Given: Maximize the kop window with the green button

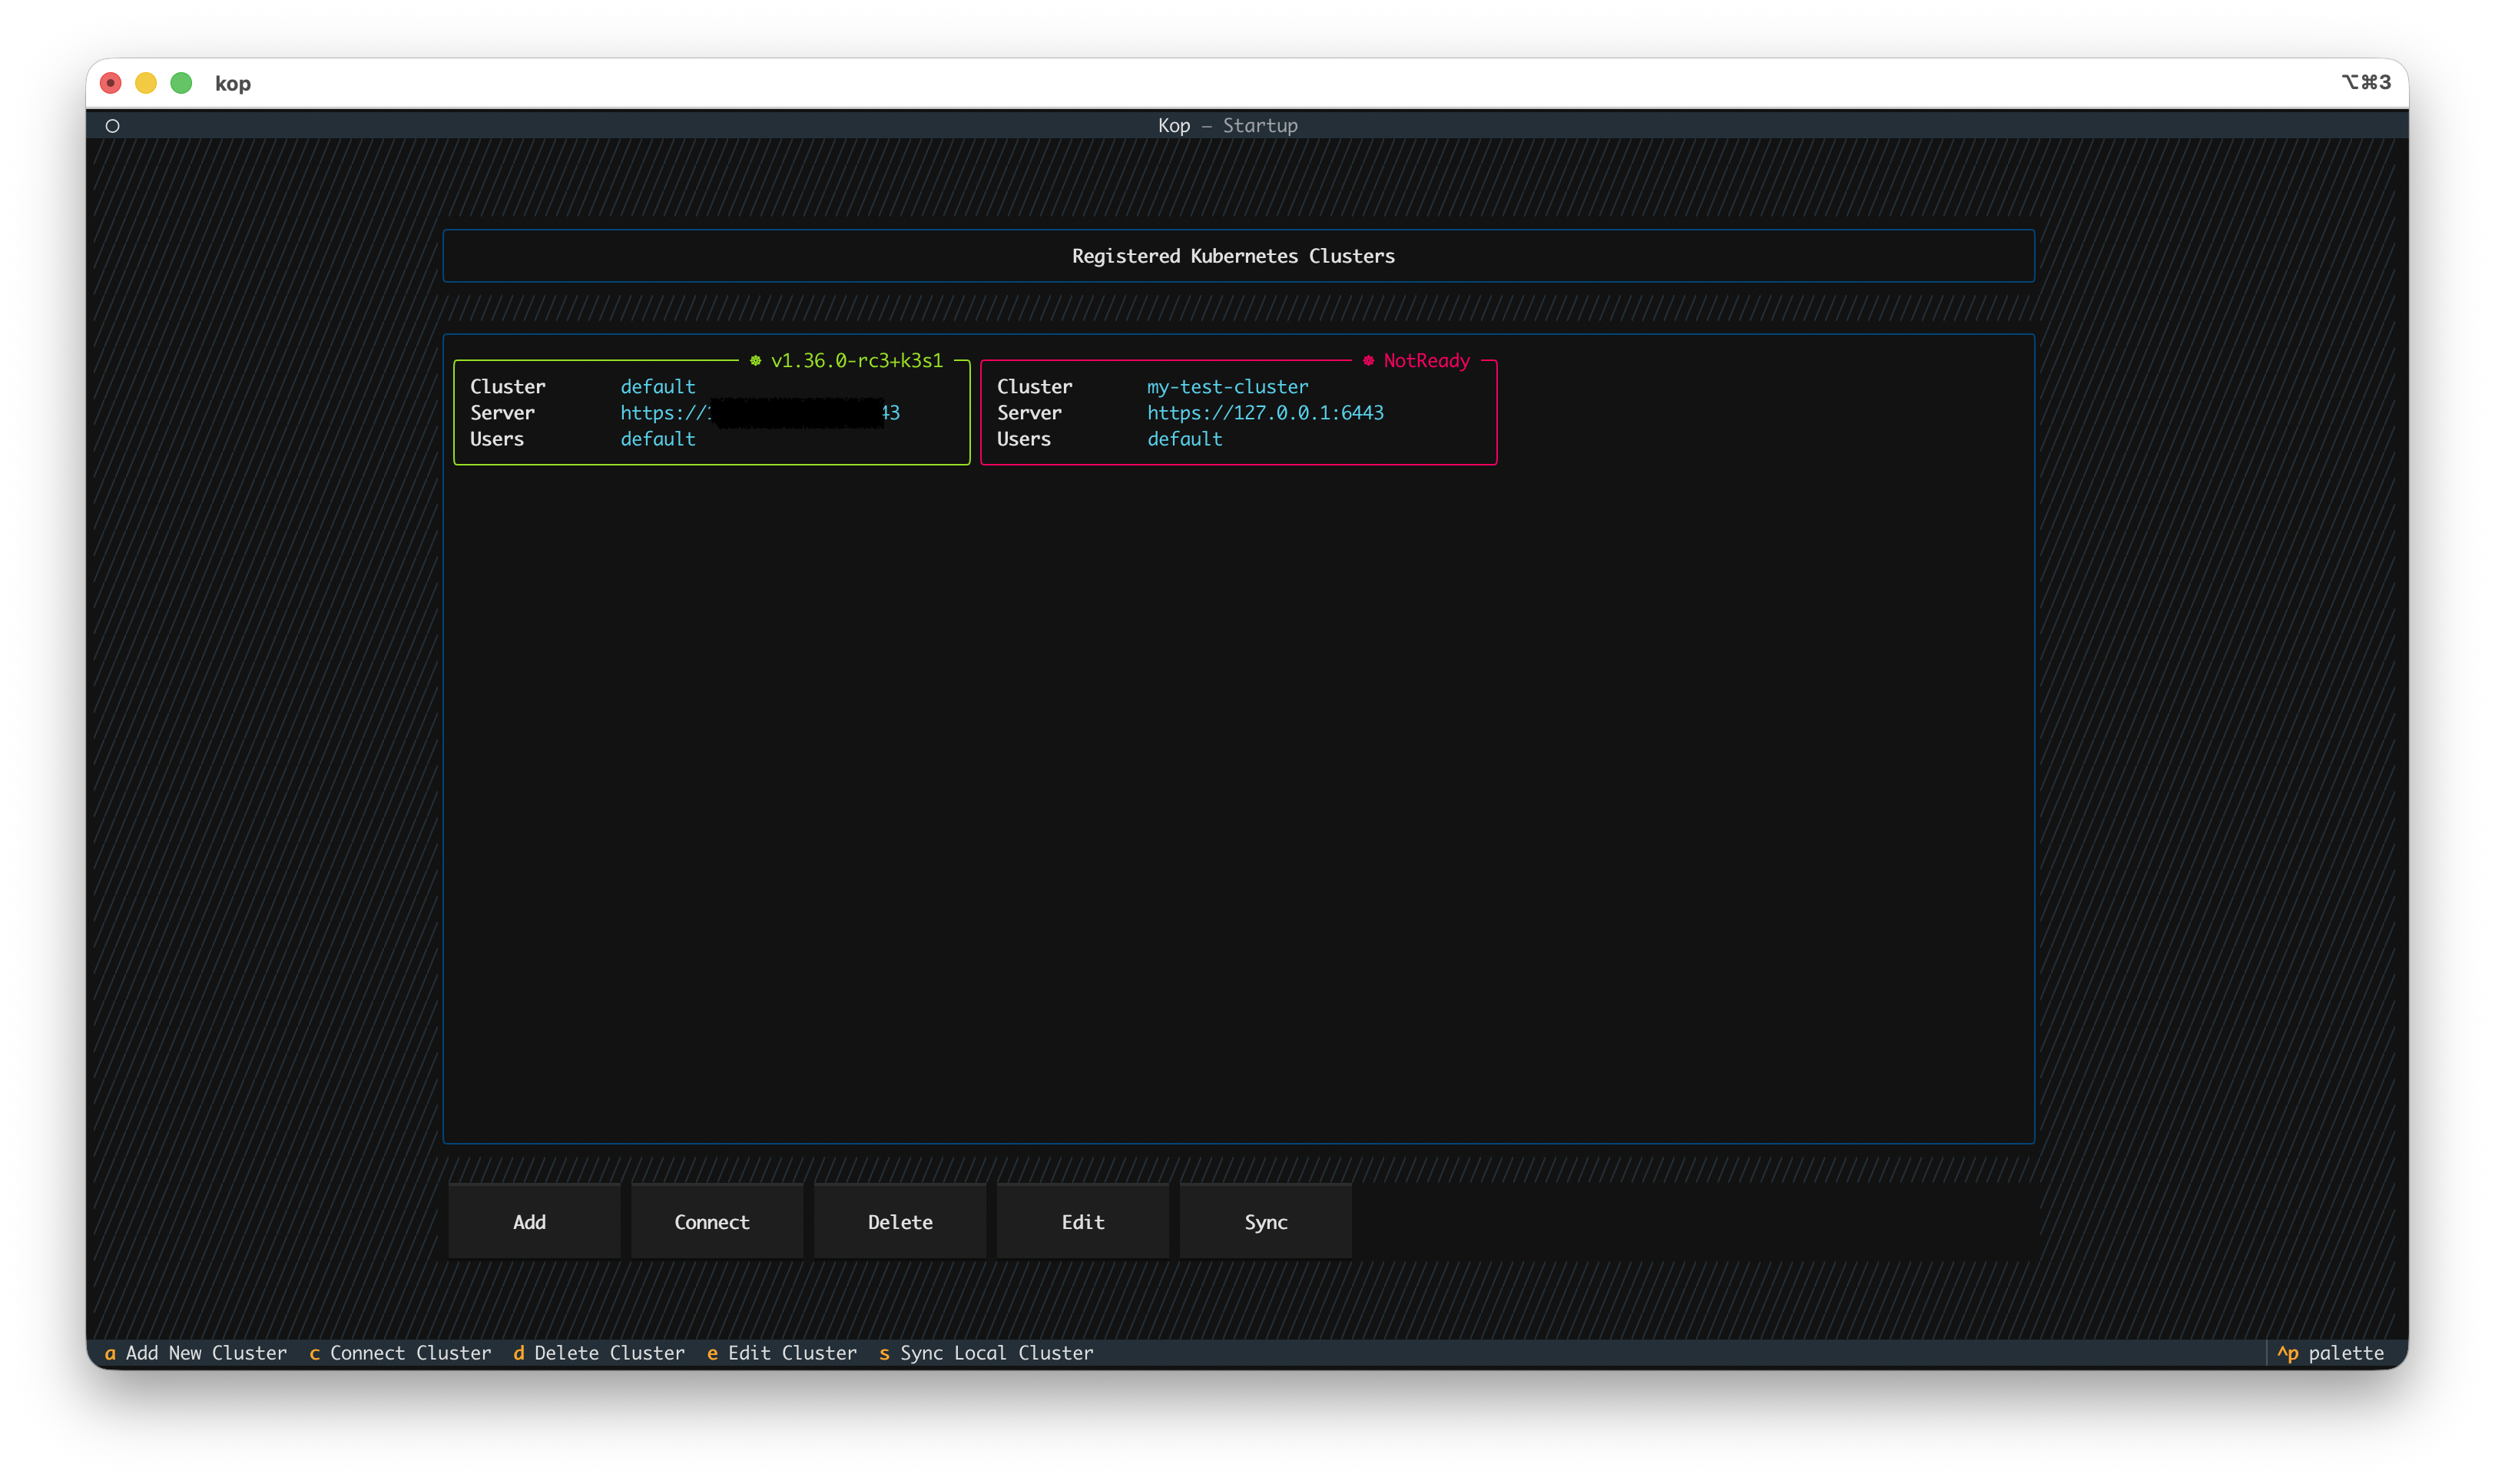Looking at the screenshot, I should 181,83.
